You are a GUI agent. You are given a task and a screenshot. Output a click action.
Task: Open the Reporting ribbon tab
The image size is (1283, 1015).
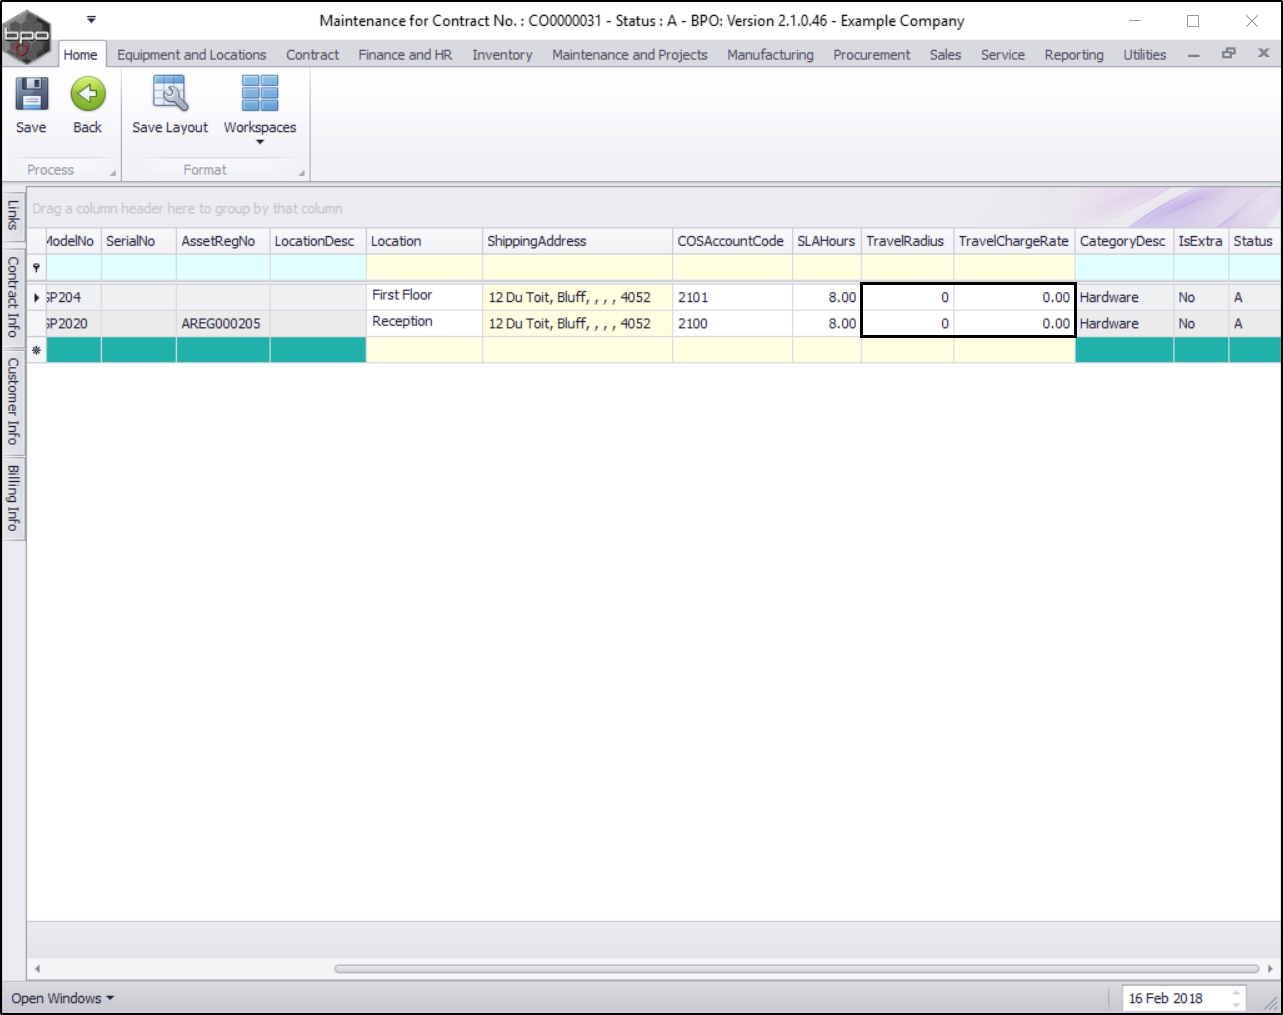(x=1074, y=55)
